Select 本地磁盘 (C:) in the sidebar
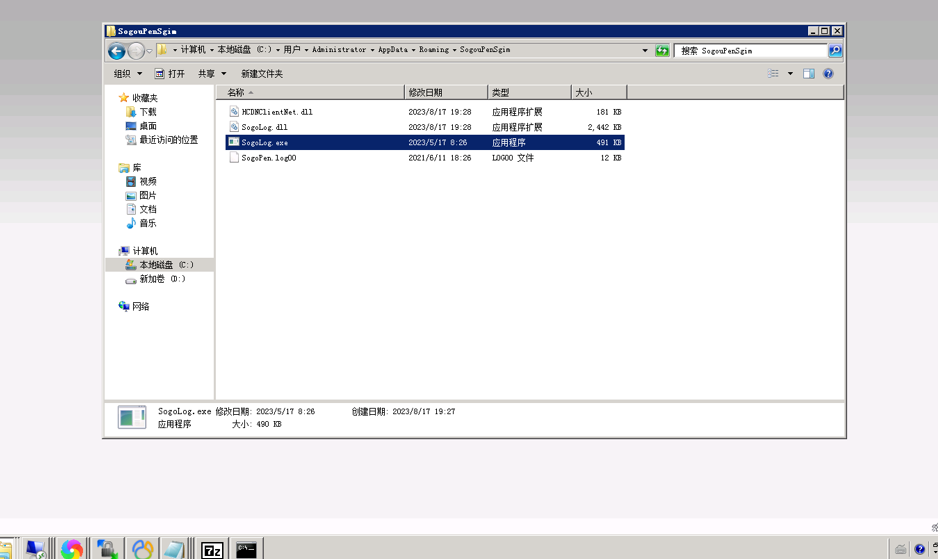Image resolution: width=938 pixels, height=559 pixels. tap(159, 265)
